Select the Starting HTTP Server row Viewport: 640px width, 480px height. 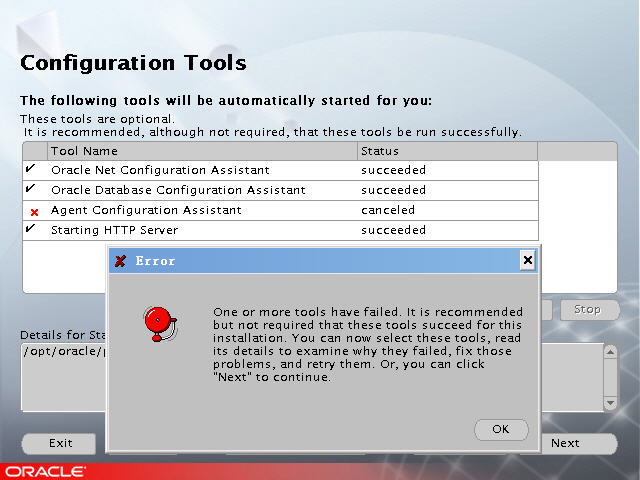pos(280,230)
